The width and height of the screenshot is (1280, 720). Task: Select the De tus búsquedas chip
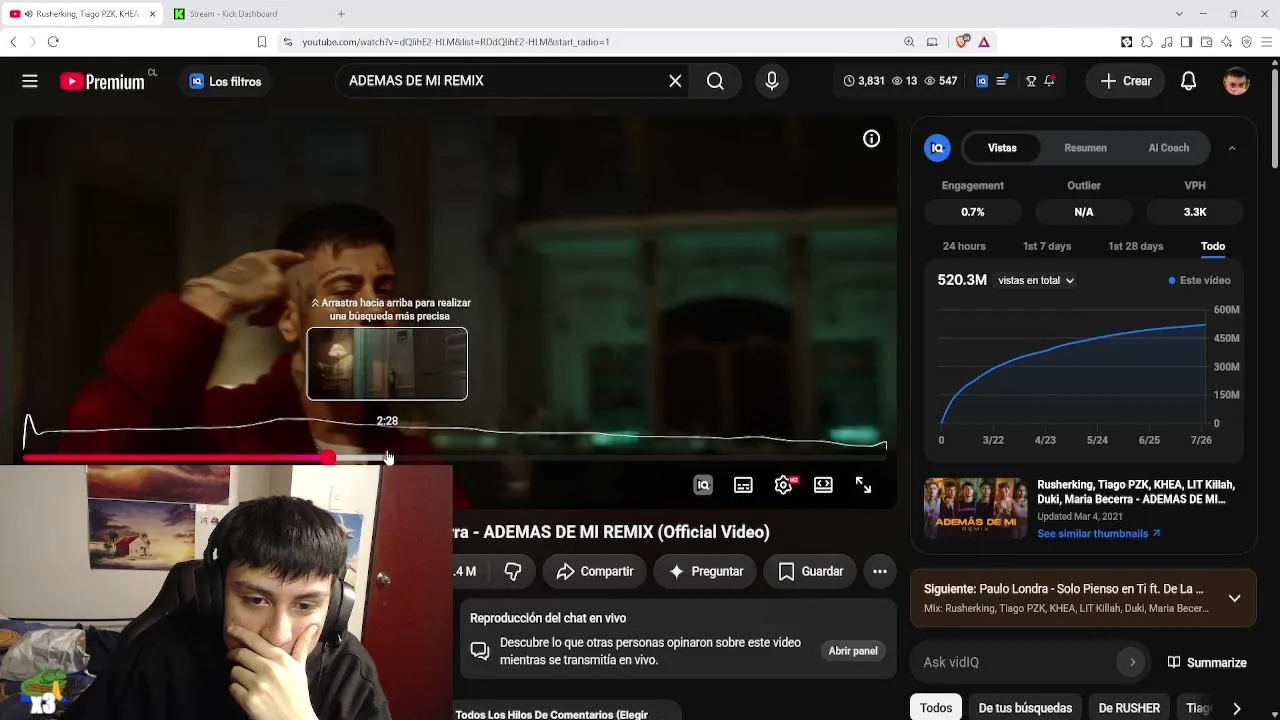(1025, 708)
